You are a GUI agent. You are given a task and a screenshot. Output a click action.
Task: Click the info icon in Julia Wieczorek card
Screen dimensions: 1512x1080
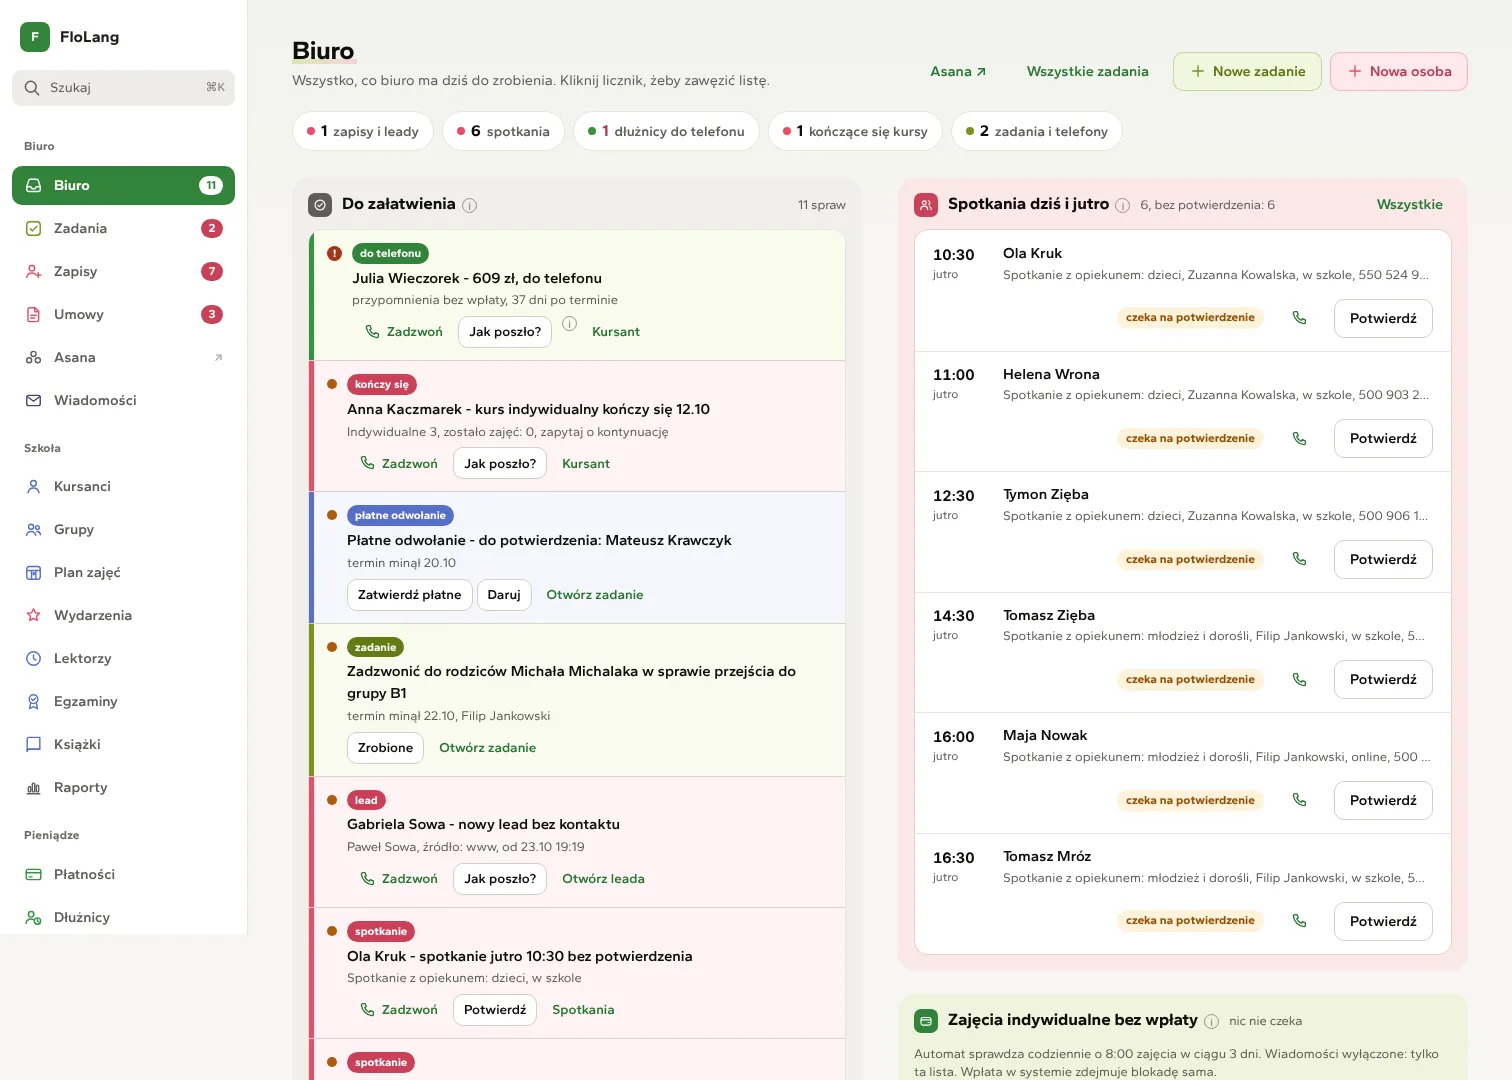click(x=570, y=324)
